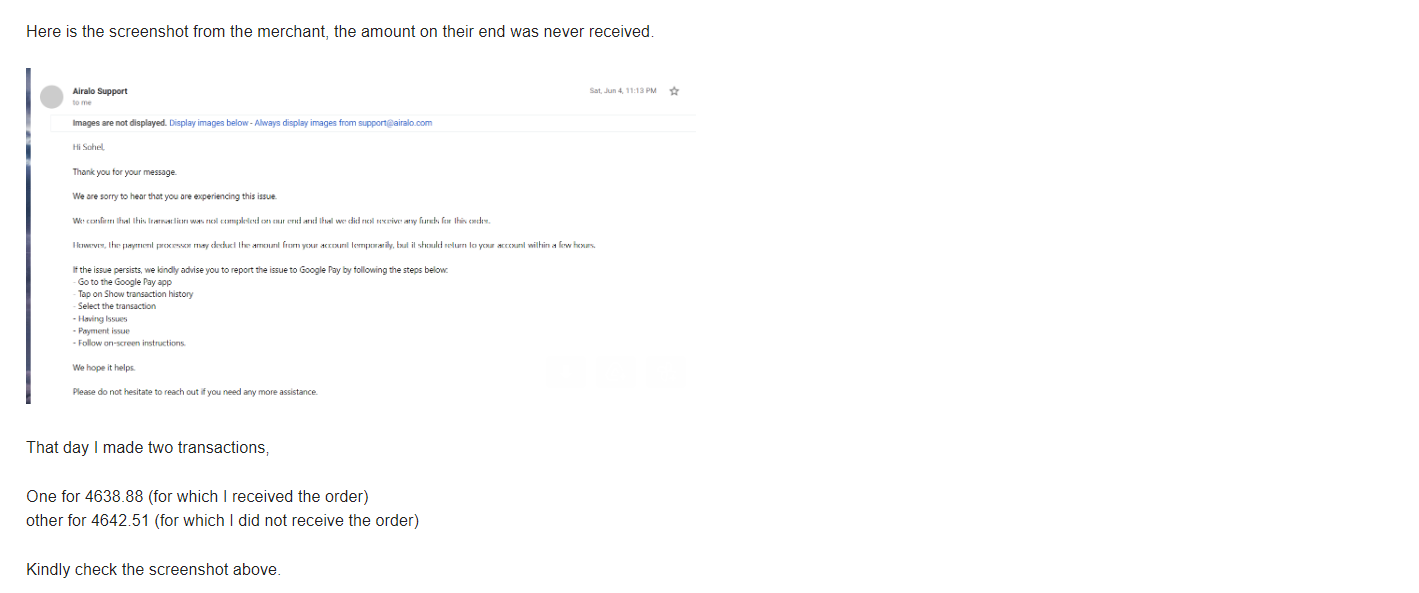The height and width of the screenshot is (593, 1419).
Task: Click "Always display images from support@airalo.com"
Action: point(343,123)
